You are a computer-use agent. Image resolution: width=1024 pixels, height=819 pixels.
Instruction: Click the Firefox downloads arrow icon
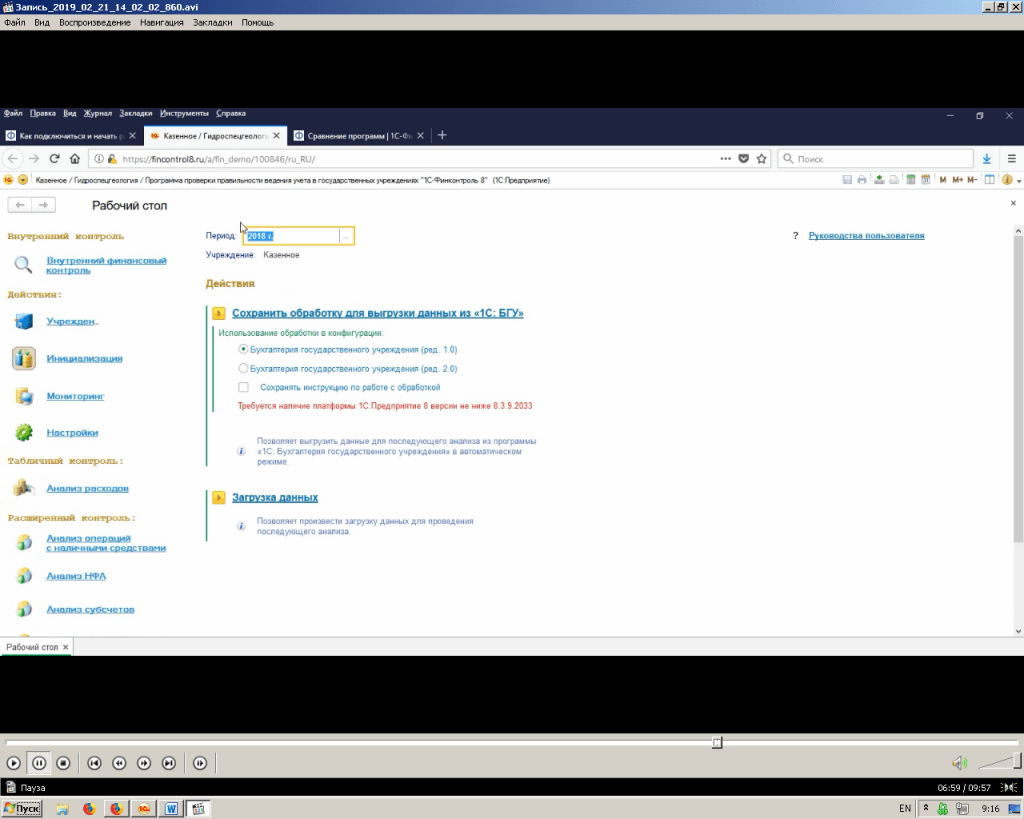(x=987, y=158)
